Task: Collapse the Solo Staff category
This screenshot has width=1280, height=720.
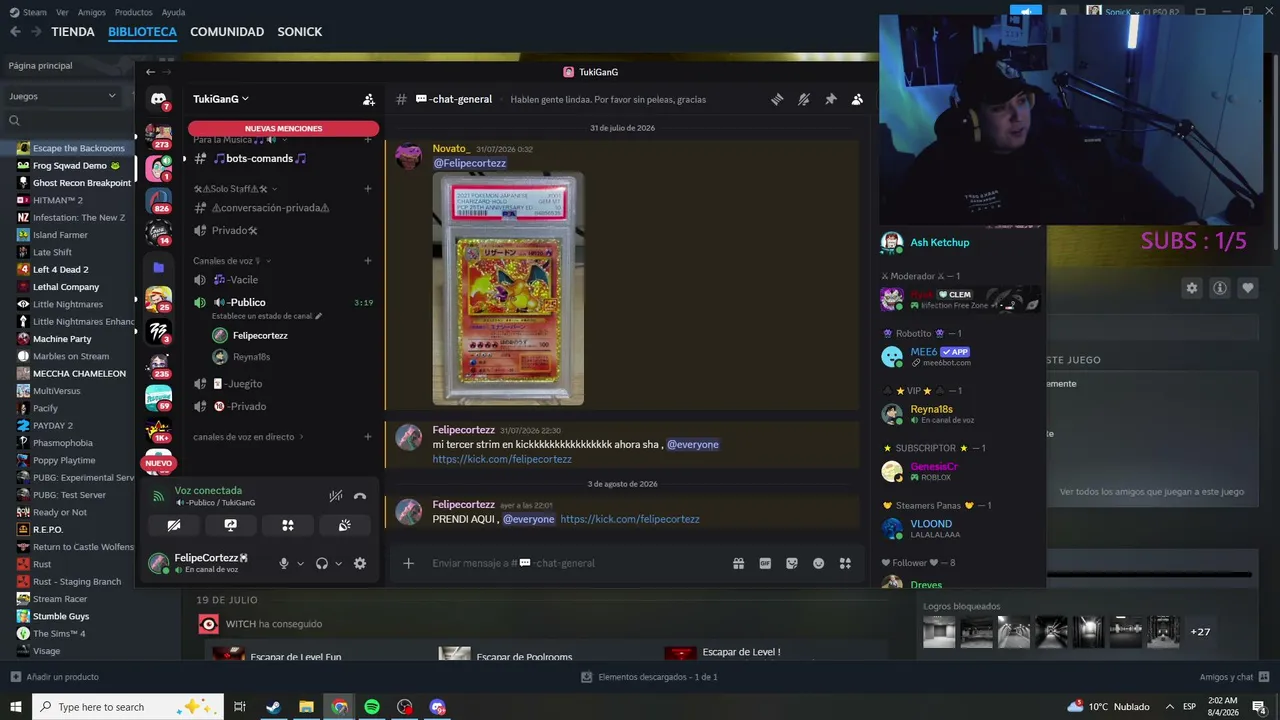Action: (234, 189)
